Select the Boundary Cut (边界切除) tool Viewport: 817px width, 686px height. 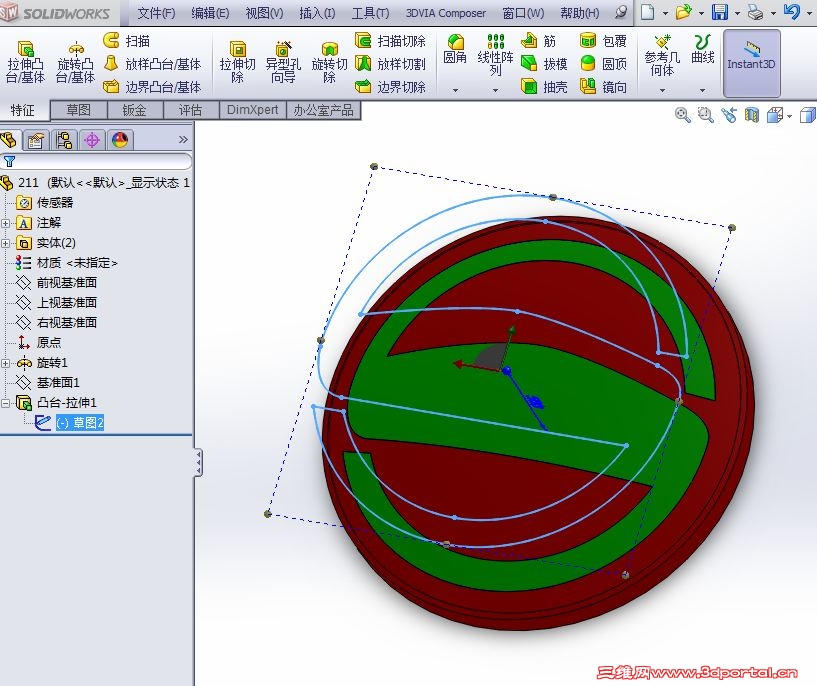390,86
